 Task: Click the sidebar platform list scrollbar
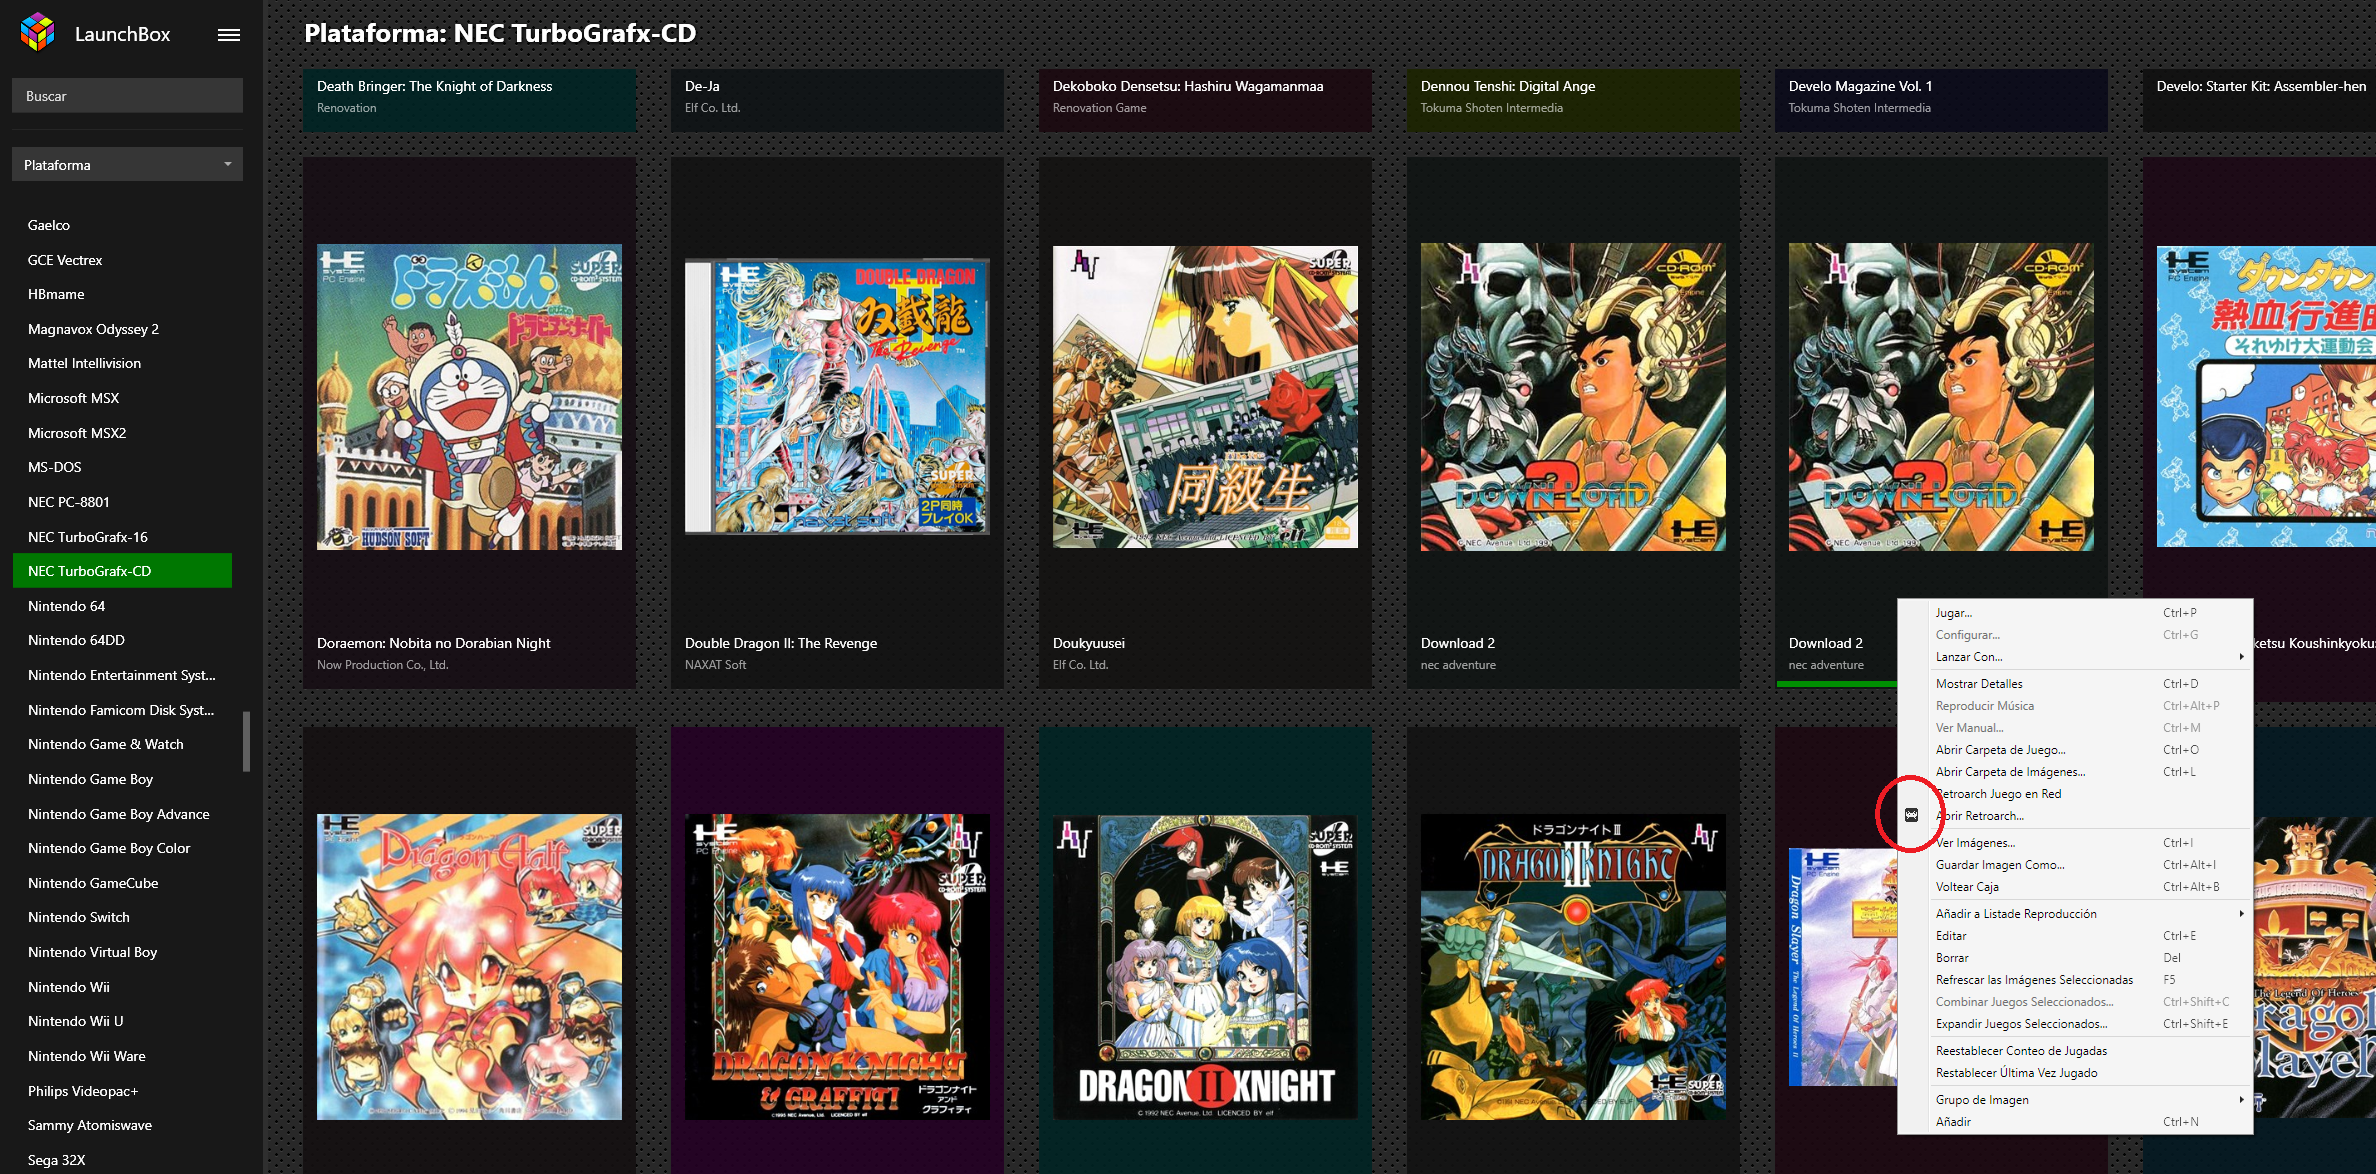pyautogui.click(x=246, y=742)
